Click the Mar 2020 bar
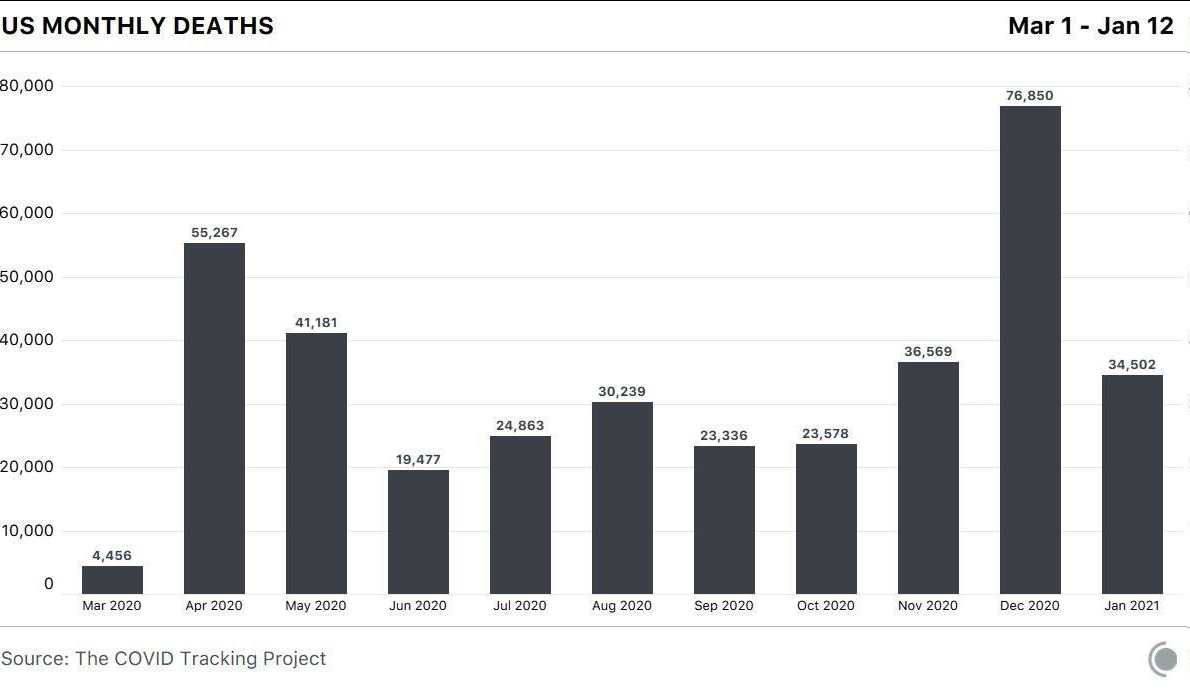The width and height of the screenshot is (1190, 696). (x=112, y=580)
